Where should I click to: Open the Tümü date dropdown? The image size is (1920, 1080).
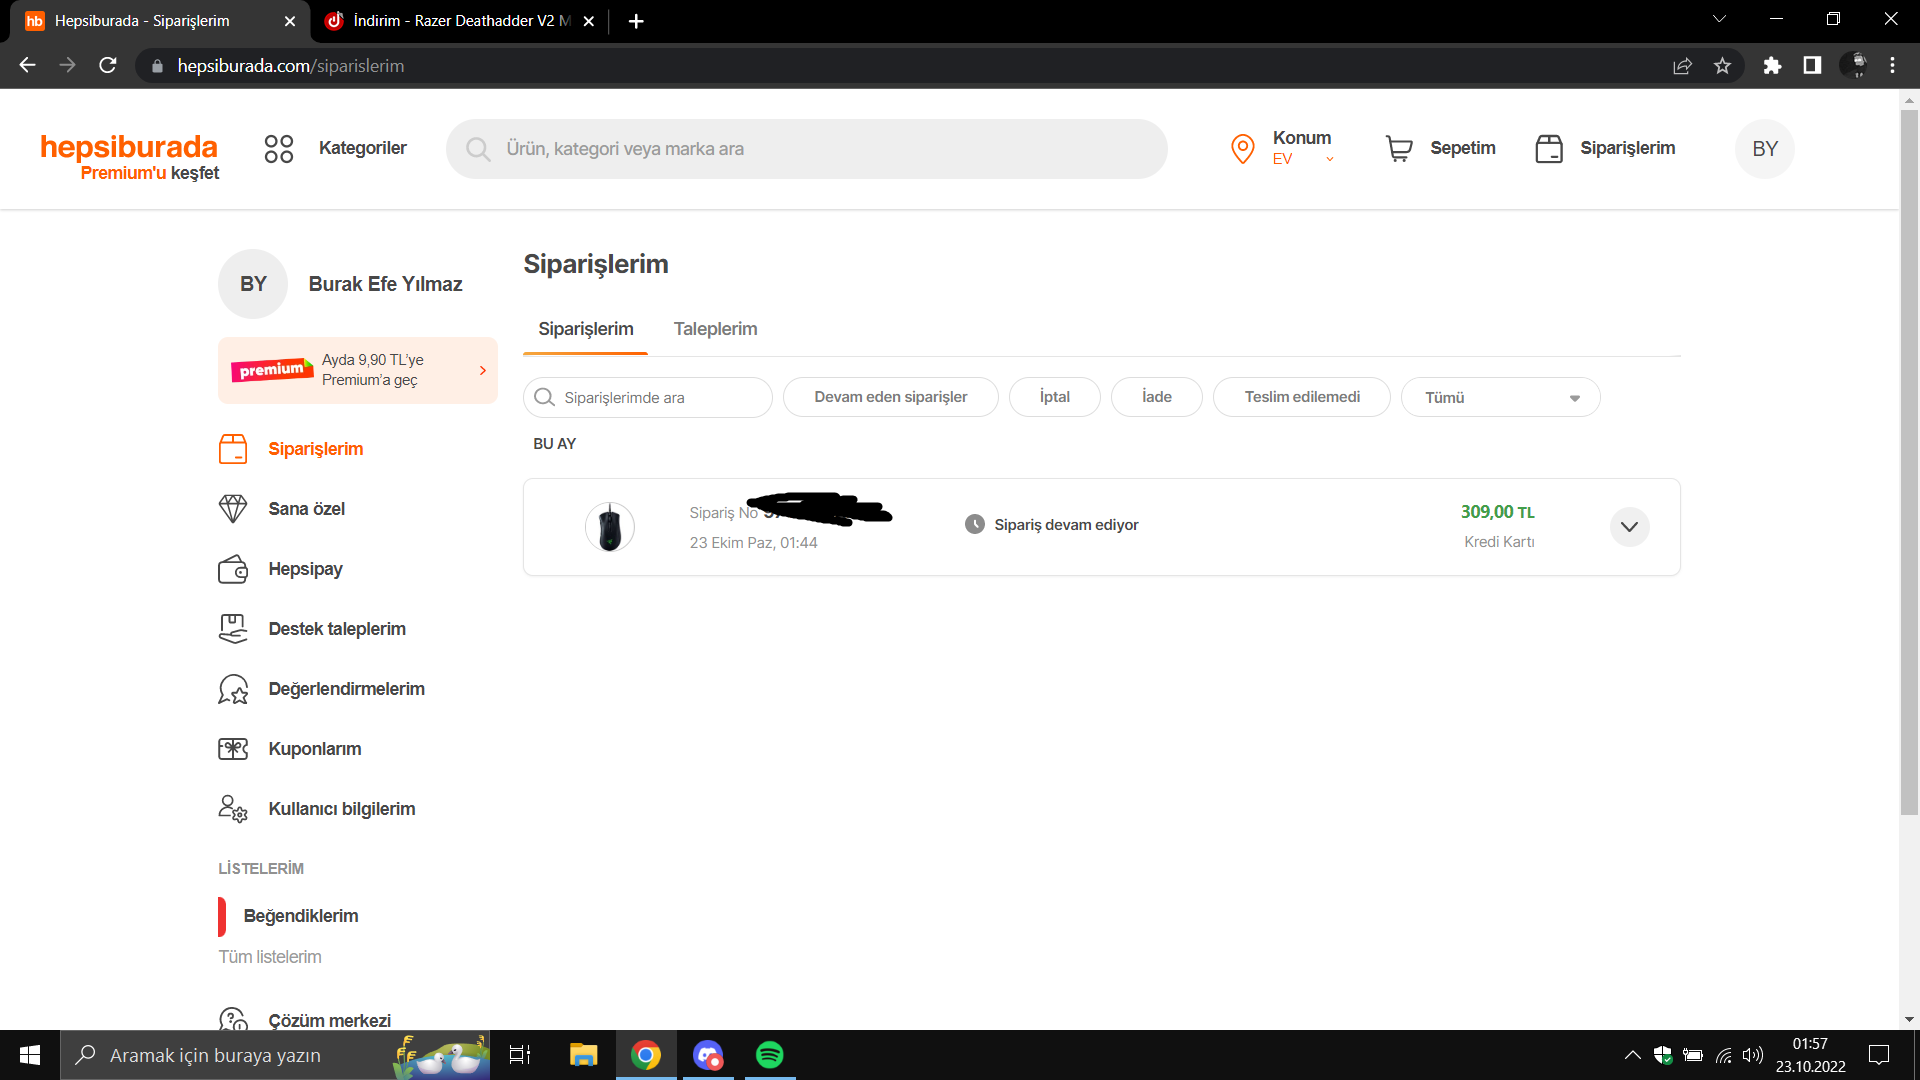(1499, 397)
